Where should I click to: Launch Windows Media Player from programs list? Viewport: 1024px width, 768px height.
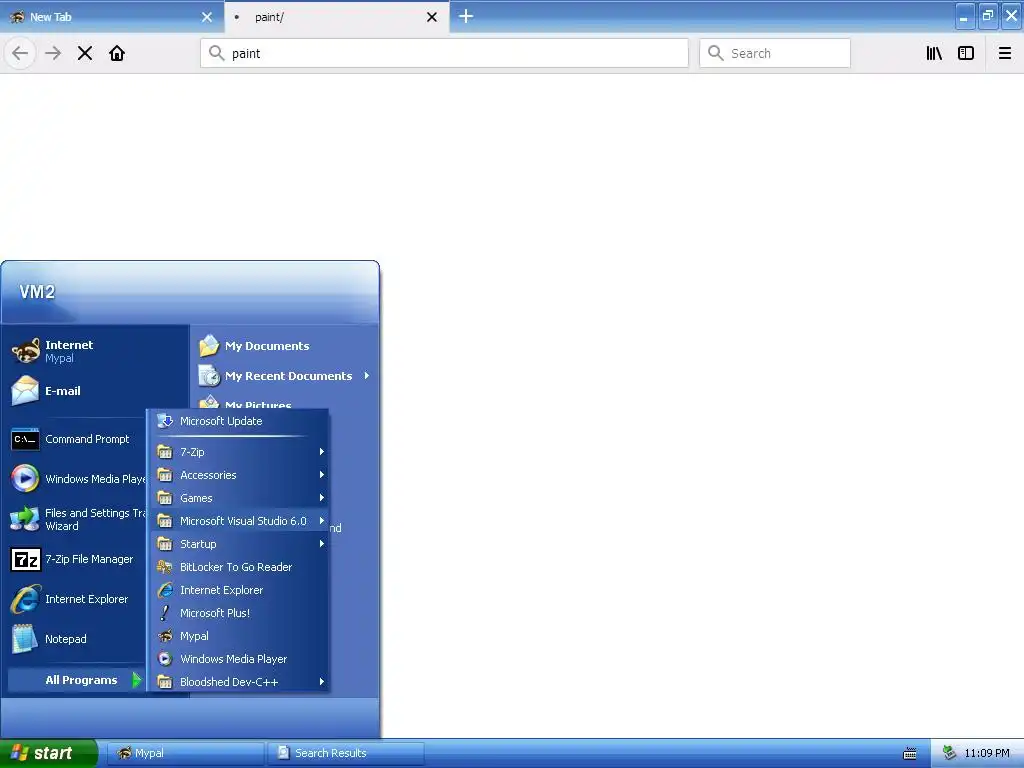(238, 659)
